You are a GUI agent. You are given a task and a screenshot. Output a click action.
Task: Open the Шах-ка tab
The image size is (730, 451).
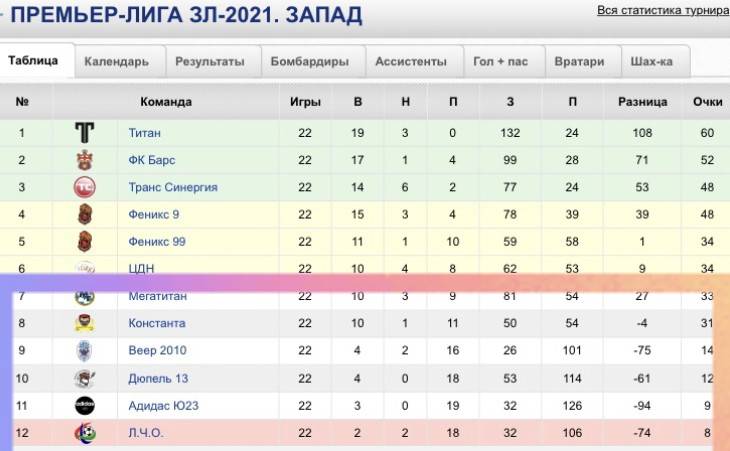(652, 61)
